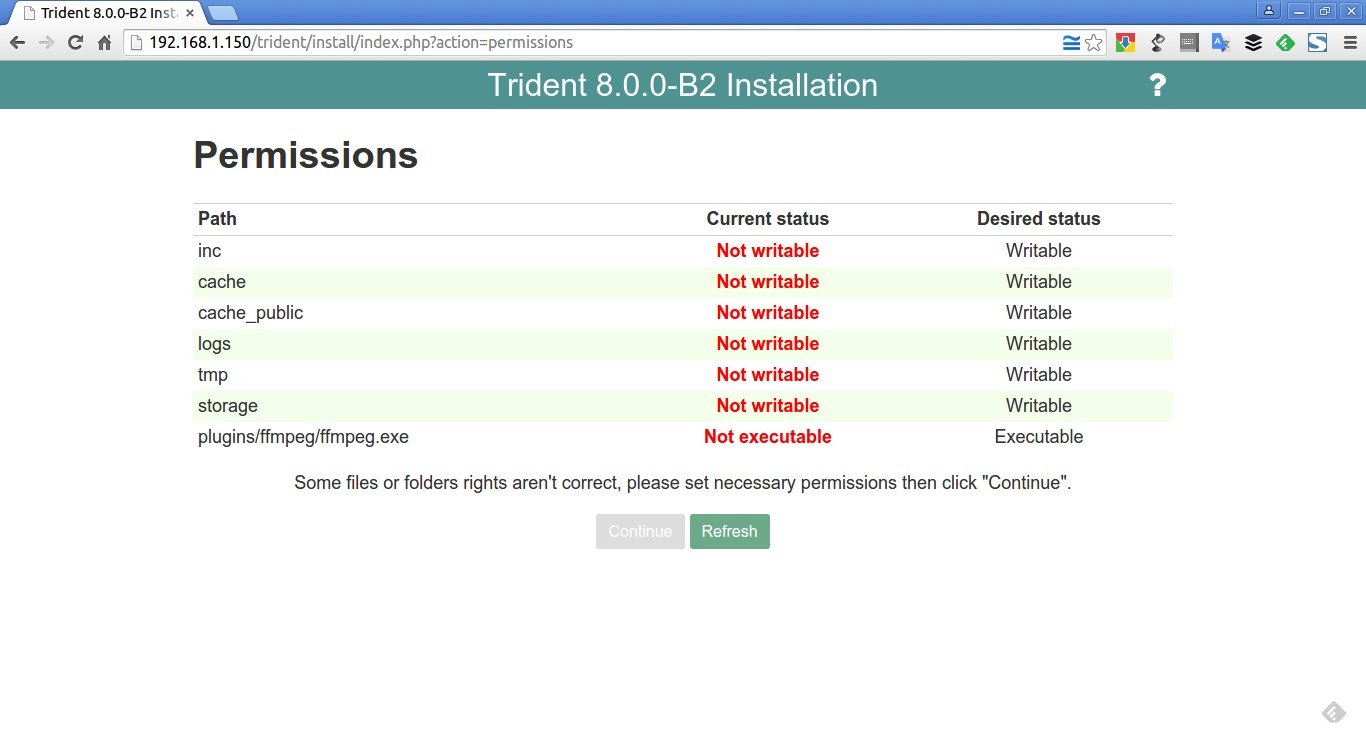The image size is (1366, 744).
Task: Select the storage path cell
Action: (228, 405)
